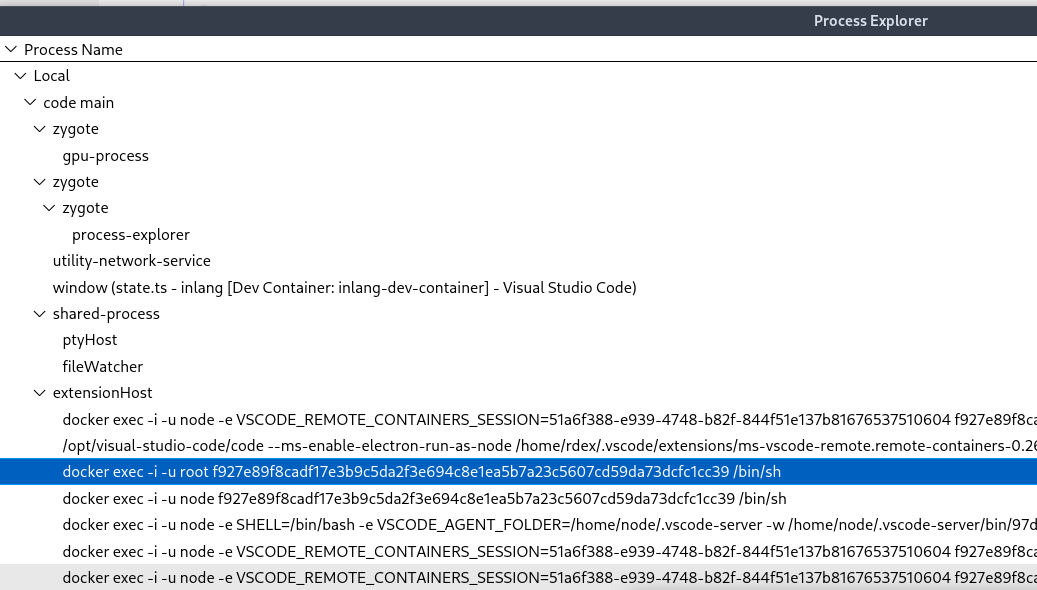Collapse the first zygote process entry
This screenshot has height=590, width=1037.
coord(40,128)
